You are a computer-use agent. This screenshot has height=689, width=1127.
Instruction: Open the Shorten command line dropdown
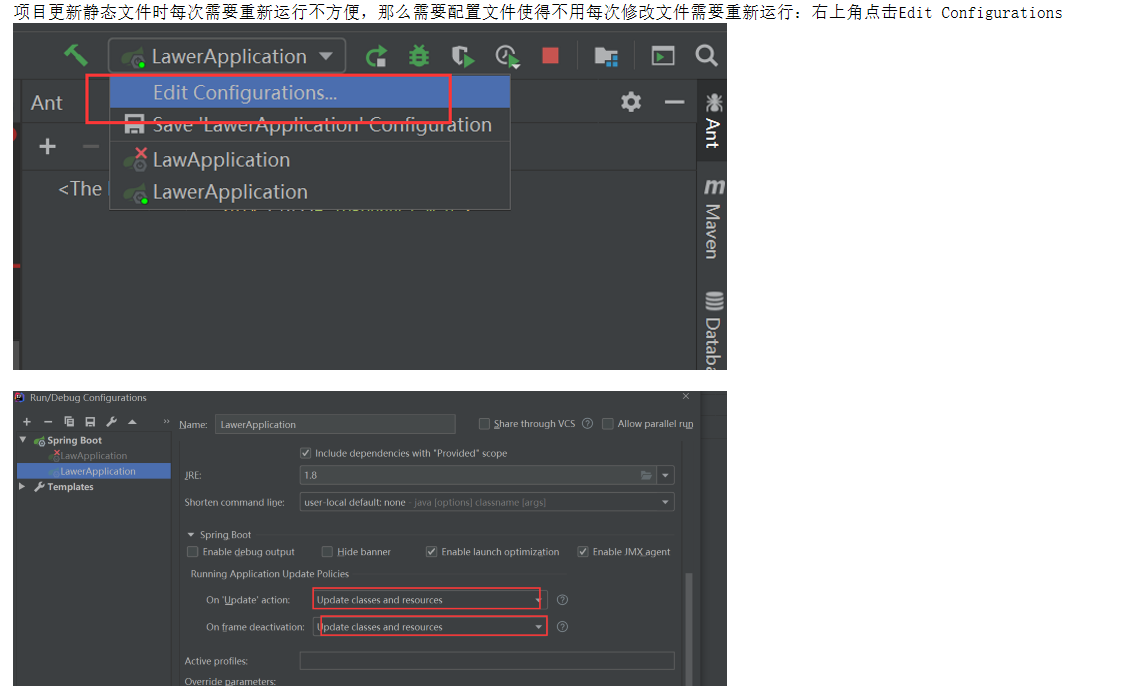[487, 502]
